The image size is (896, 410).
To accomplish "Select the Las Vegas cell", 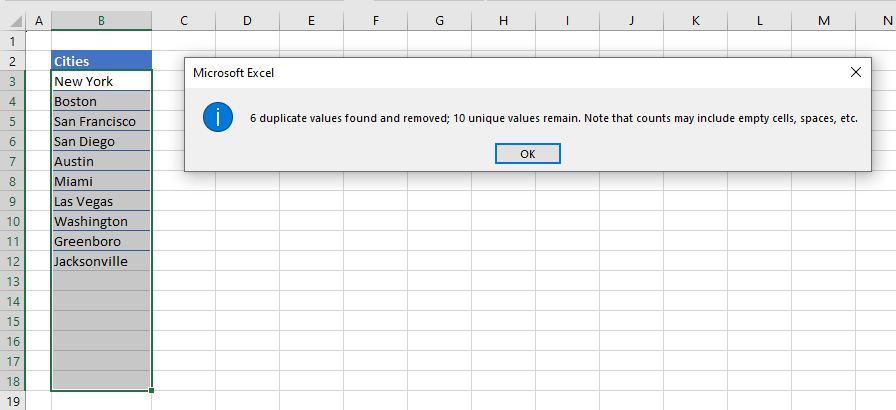I will click(x=101, y=201).
